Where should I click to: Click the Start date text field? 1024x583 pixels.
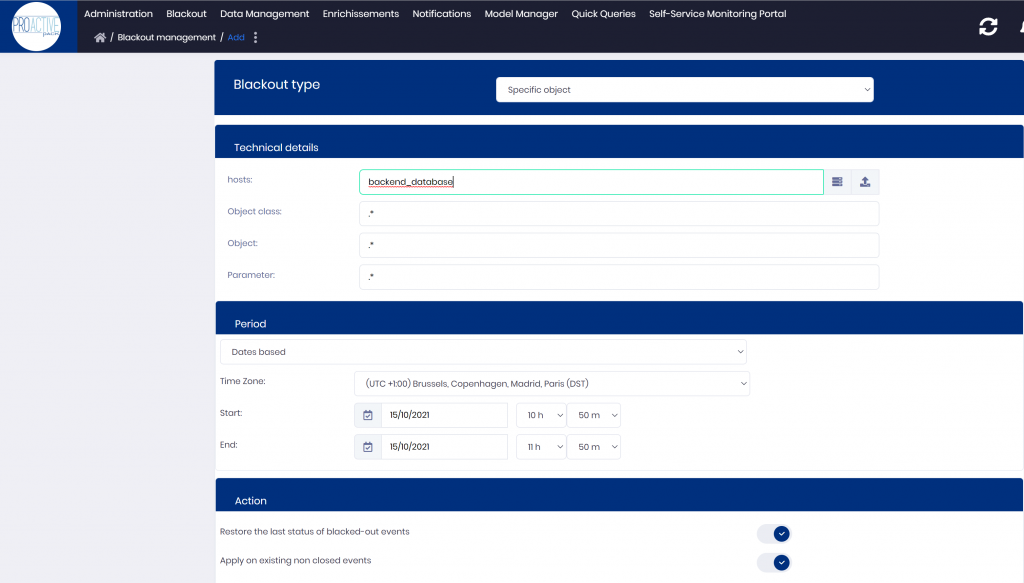(x=444, y=415)
